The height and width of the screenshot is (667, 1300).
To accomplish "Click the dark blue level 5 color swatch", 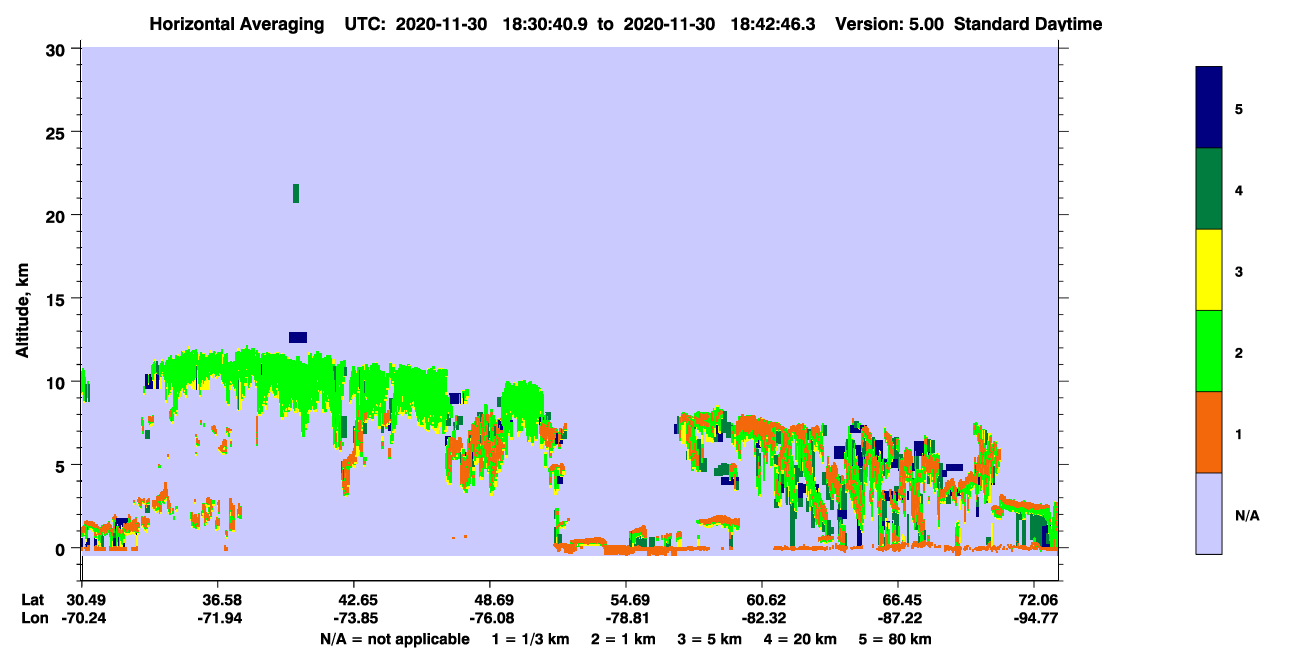I will [x=1209, y=108].
